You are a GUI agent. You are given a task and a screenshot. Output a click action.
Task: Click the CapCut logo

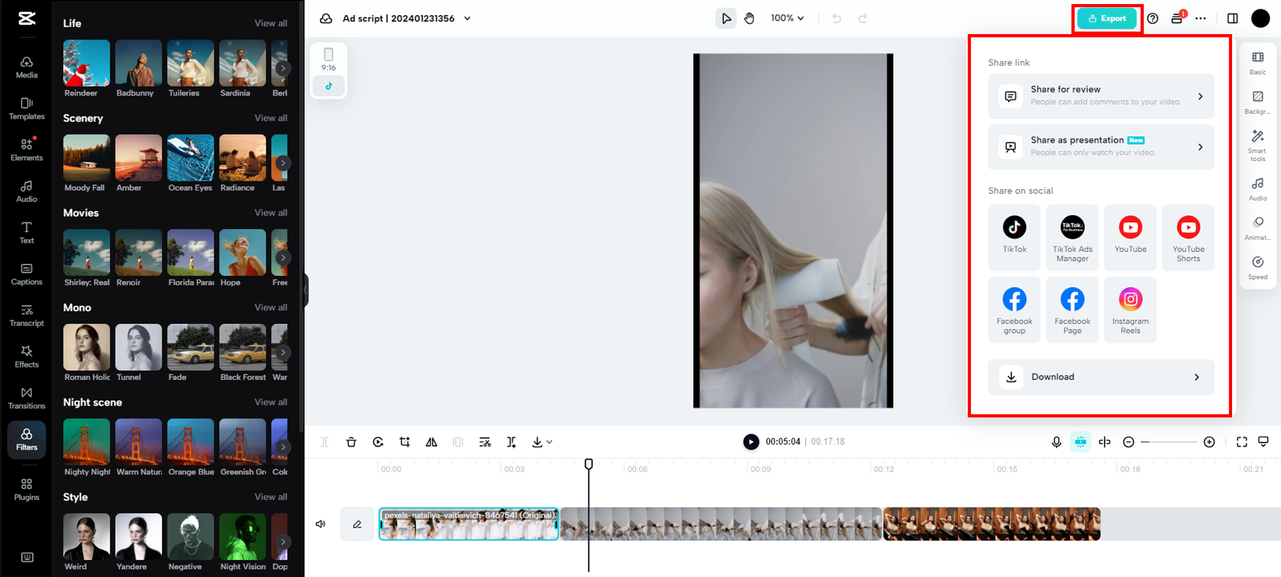tap(26, 18)
